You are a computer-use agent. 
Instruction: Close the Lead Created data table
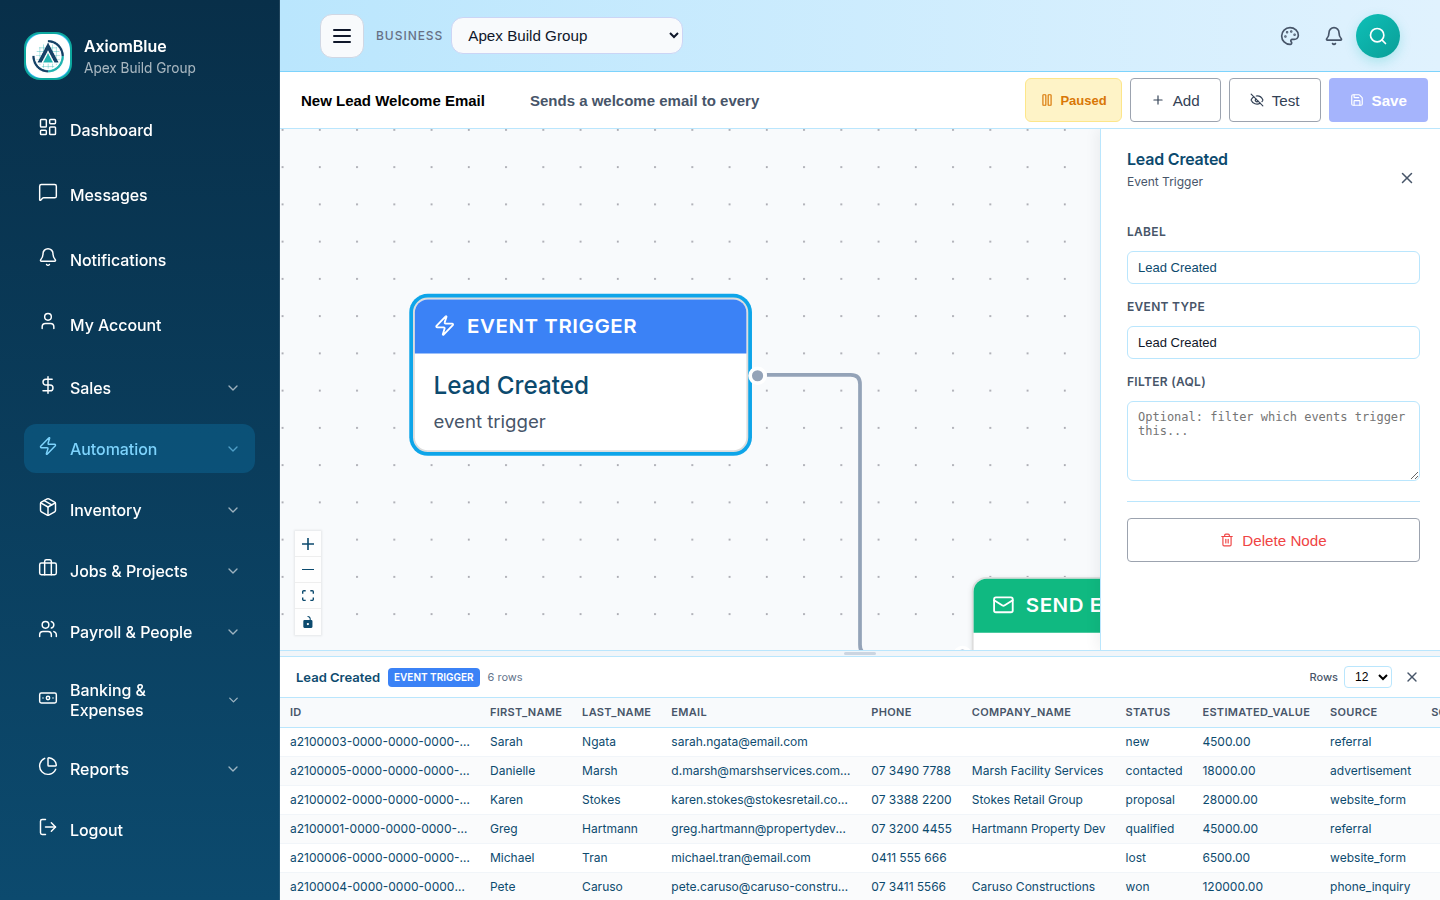1412,677
